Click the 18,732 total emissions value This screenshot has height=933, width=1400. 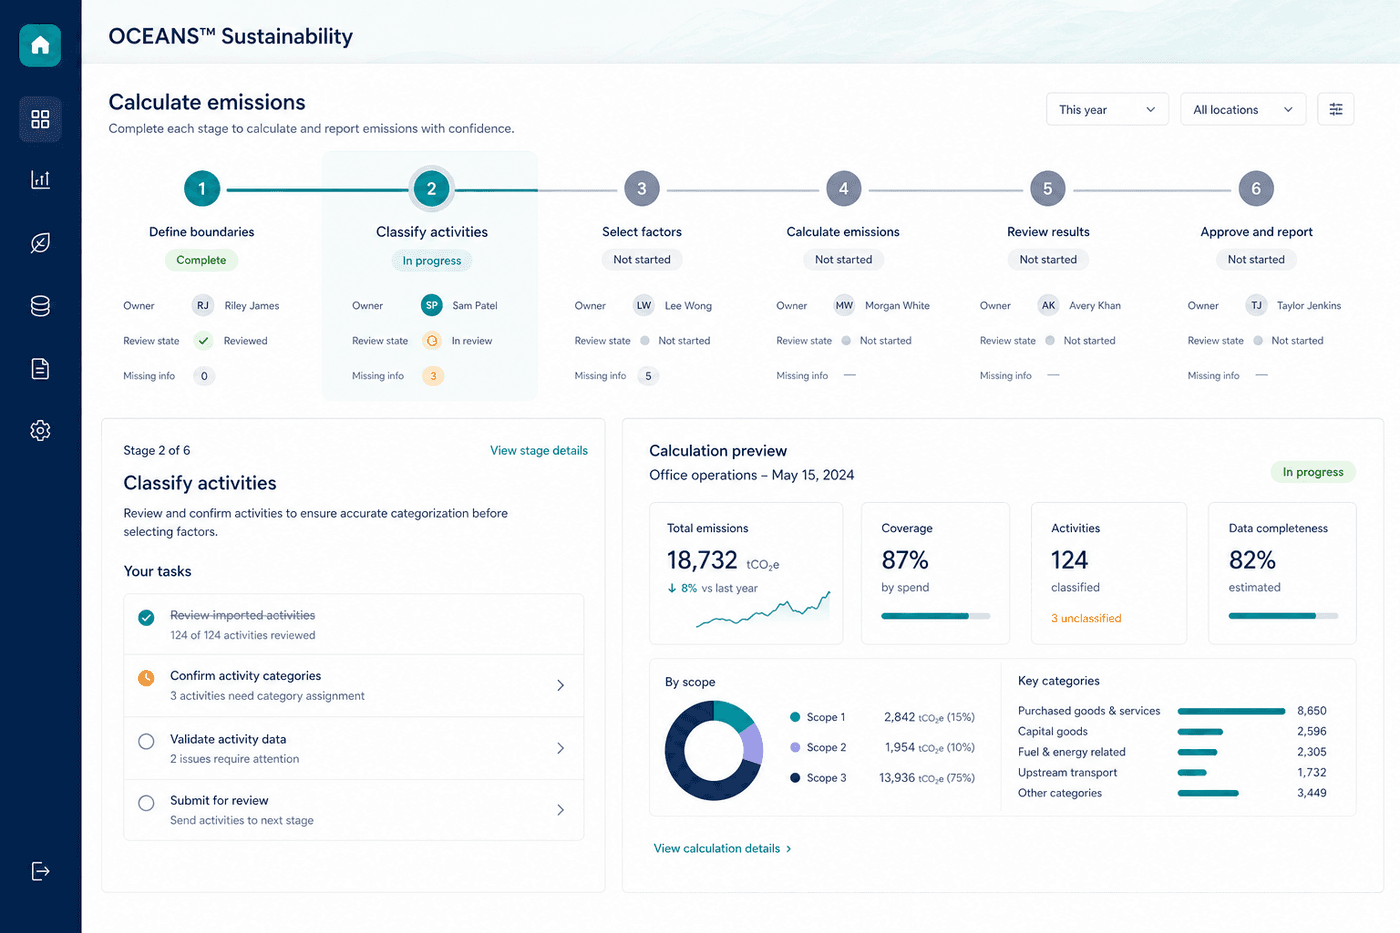coord(702,560)
